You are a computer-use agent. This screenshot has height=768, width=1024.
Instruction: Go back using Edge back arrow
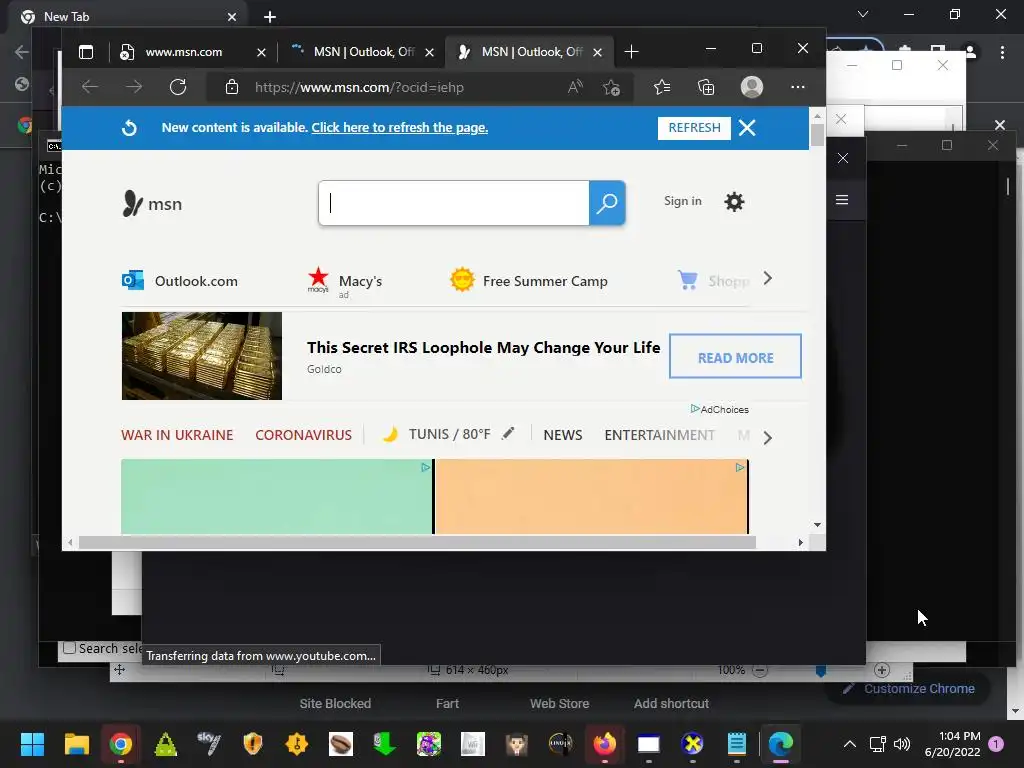(90, 87)
